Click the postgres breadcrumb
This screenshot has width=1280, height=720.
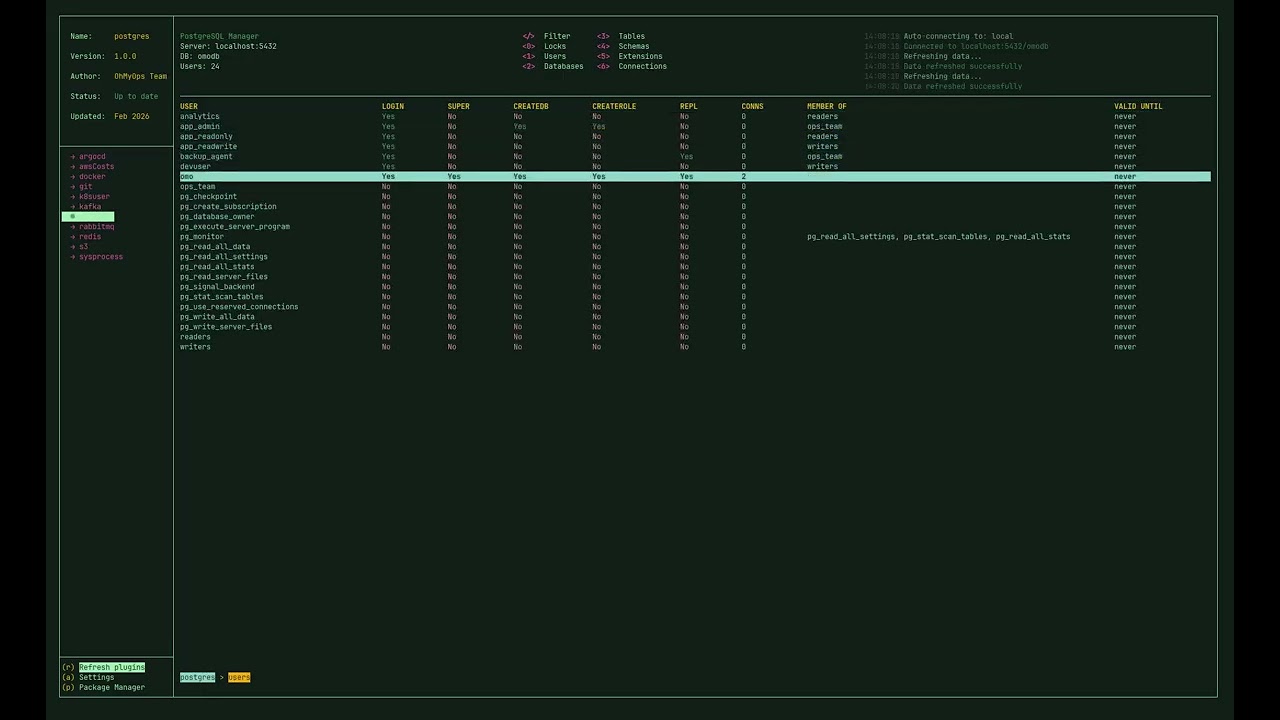197,677
